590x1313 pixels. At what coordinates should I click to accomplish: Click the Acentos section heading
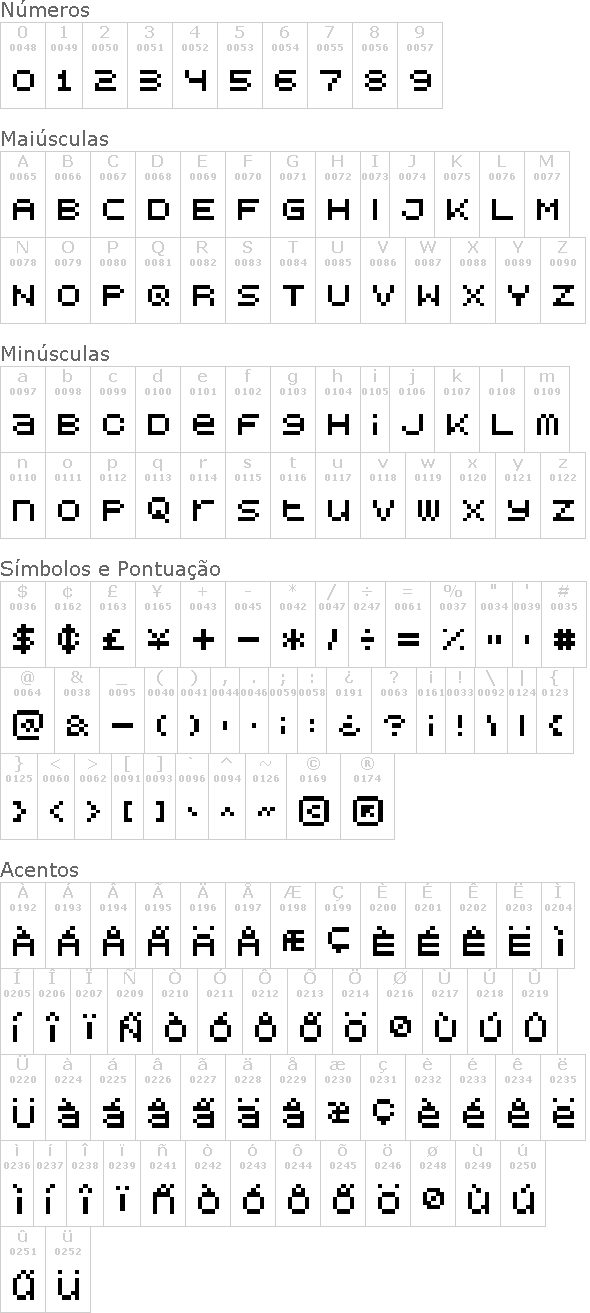(x=39, y=870)
